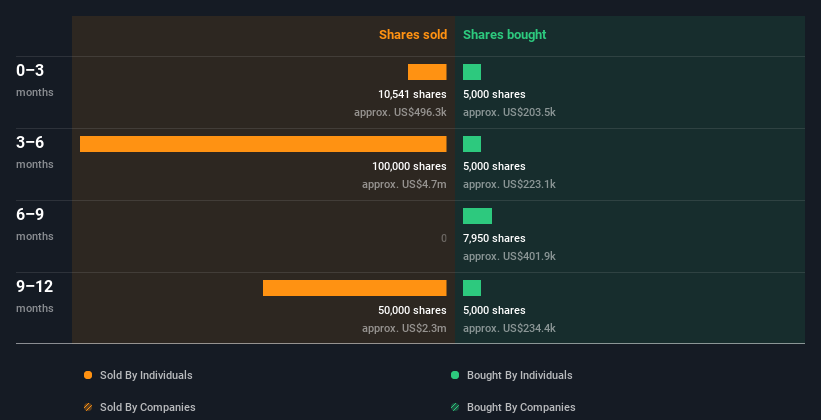Click the orange bar for 100,000 shares sold
Screen dimensions: 821x420
coord(263,144)
